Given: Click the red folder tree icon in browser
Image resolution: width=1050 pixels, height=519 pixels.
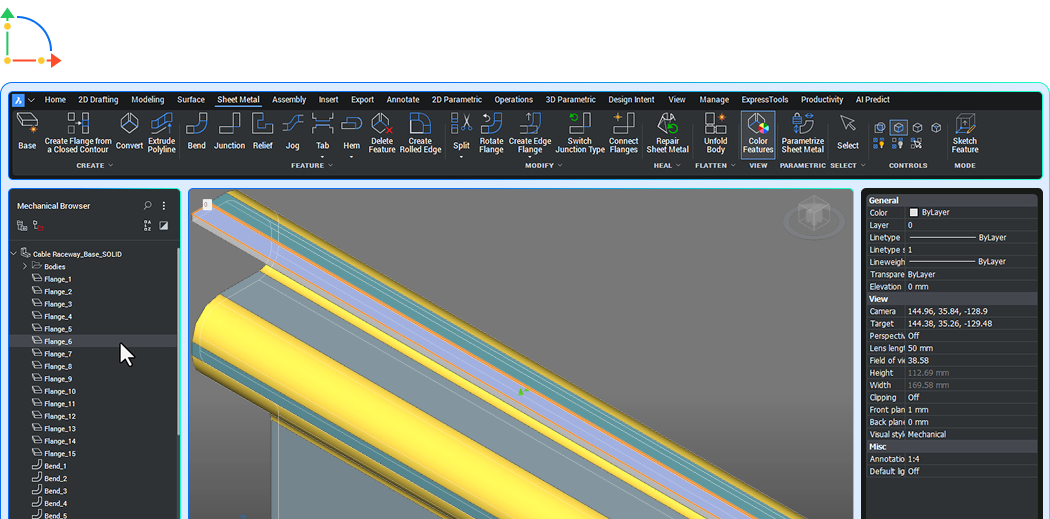Looking at the screenshot, I should click(x=38, y=226).
